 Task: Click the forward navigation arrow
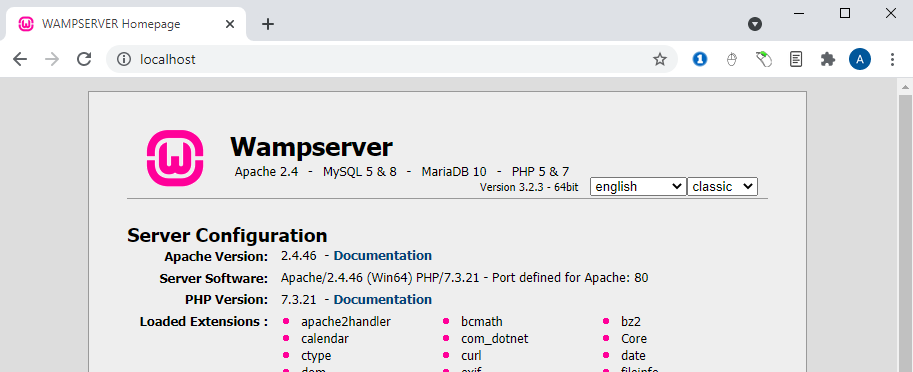(52, 59)
